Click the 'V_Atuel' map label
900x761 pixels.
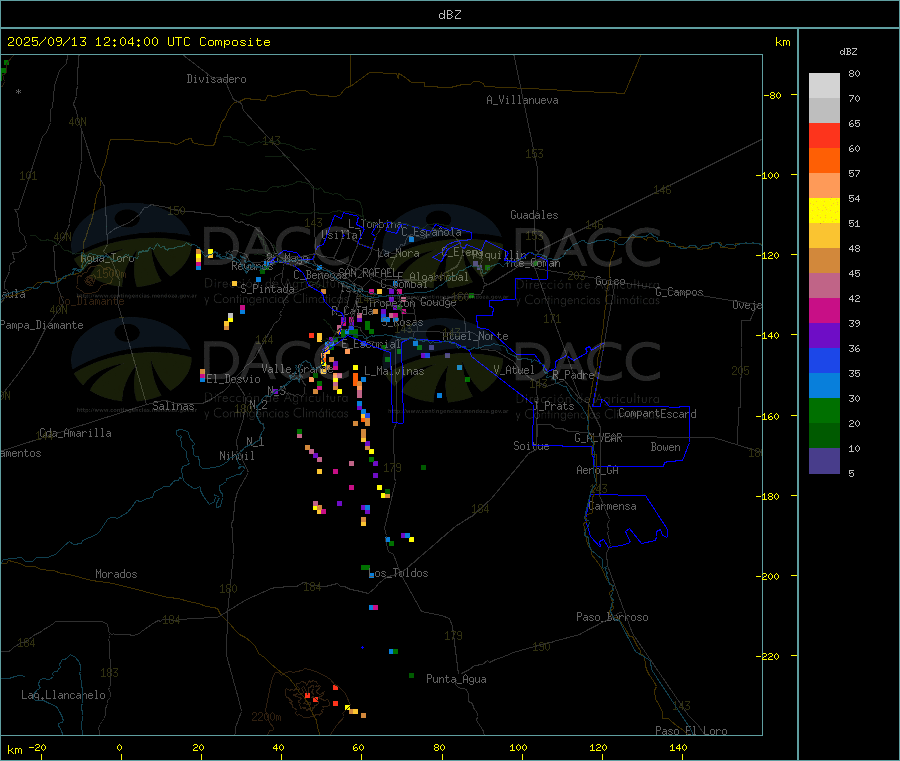point(514,370)
